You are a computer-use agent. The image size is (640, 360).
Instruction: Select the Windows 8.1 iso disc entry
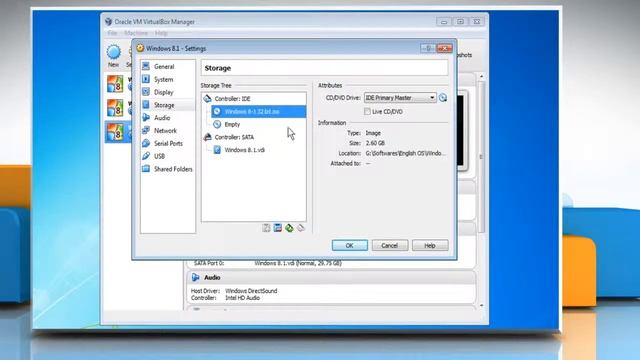point(259,111)
